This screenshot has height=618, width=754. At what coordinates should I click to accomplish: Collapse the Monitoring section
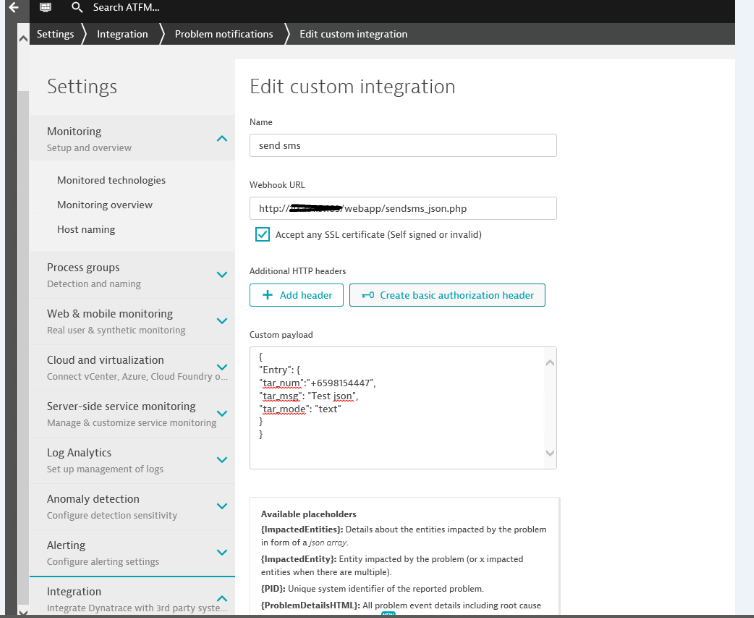(x=222, y=139)
